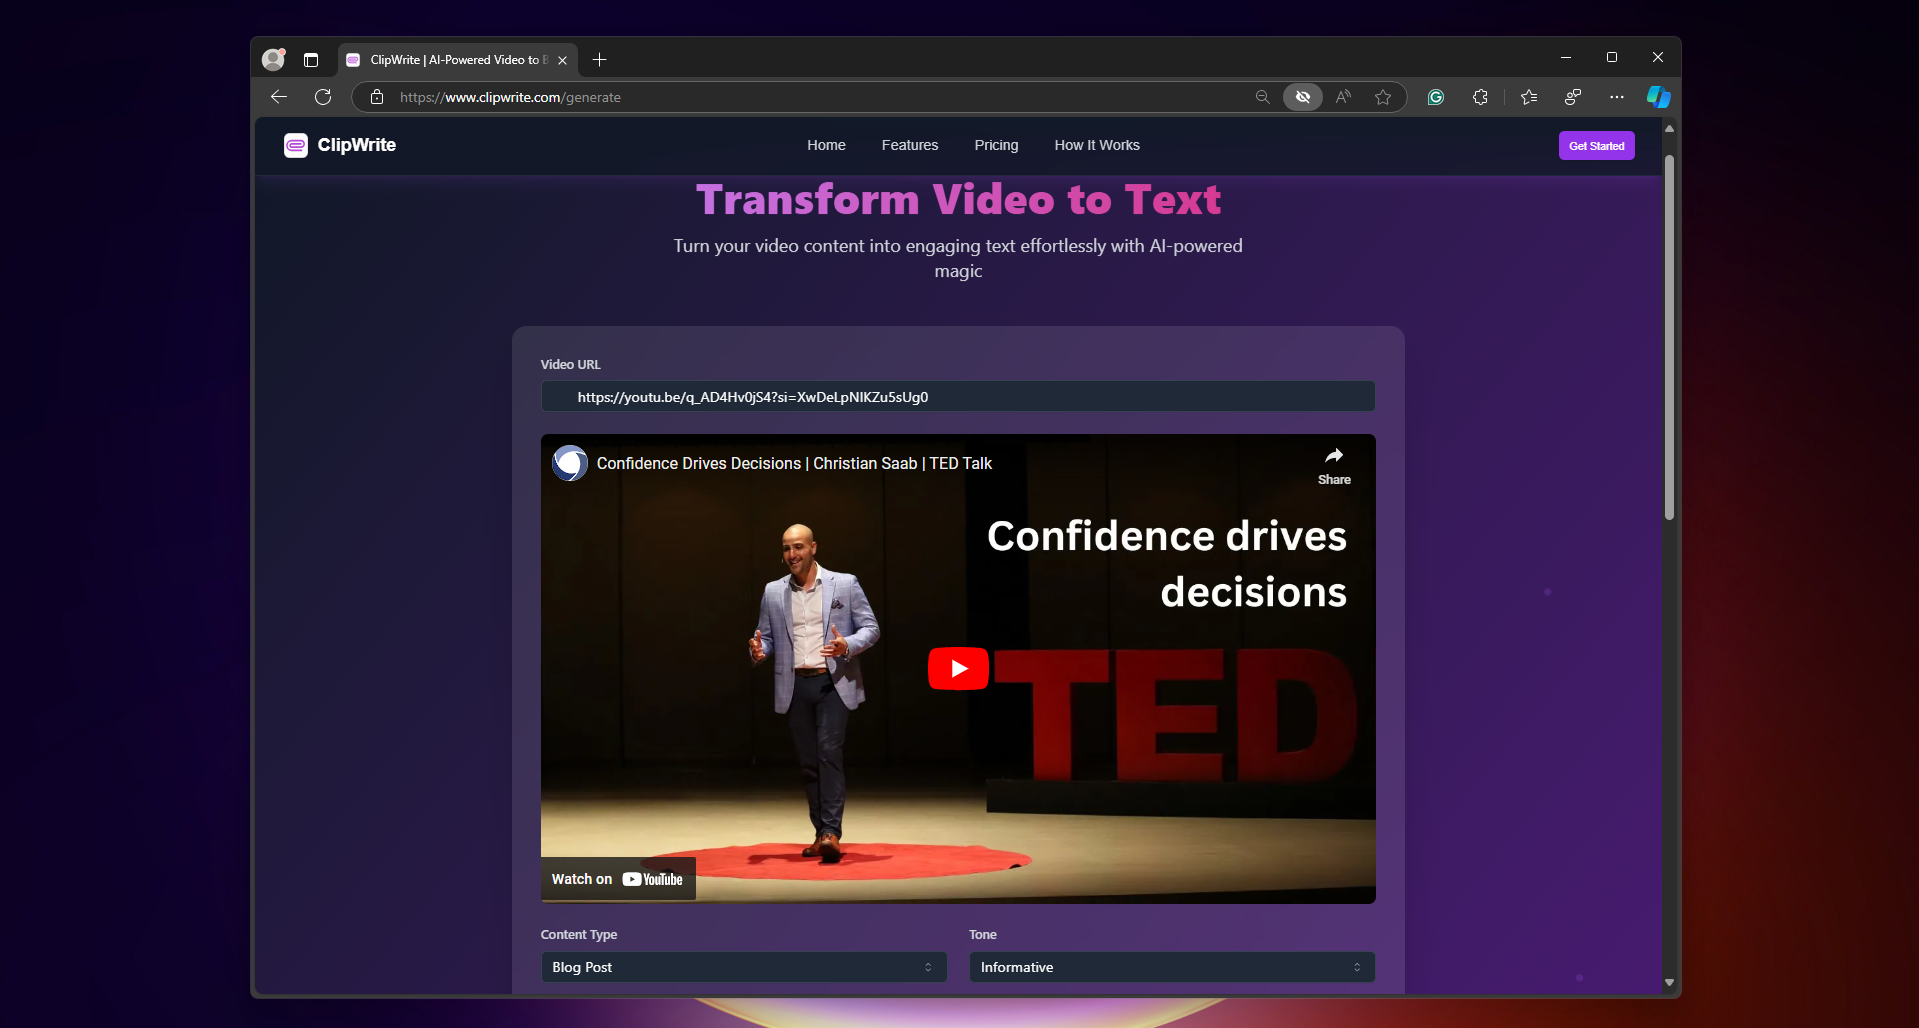Open the Pricing nav item

996,145
